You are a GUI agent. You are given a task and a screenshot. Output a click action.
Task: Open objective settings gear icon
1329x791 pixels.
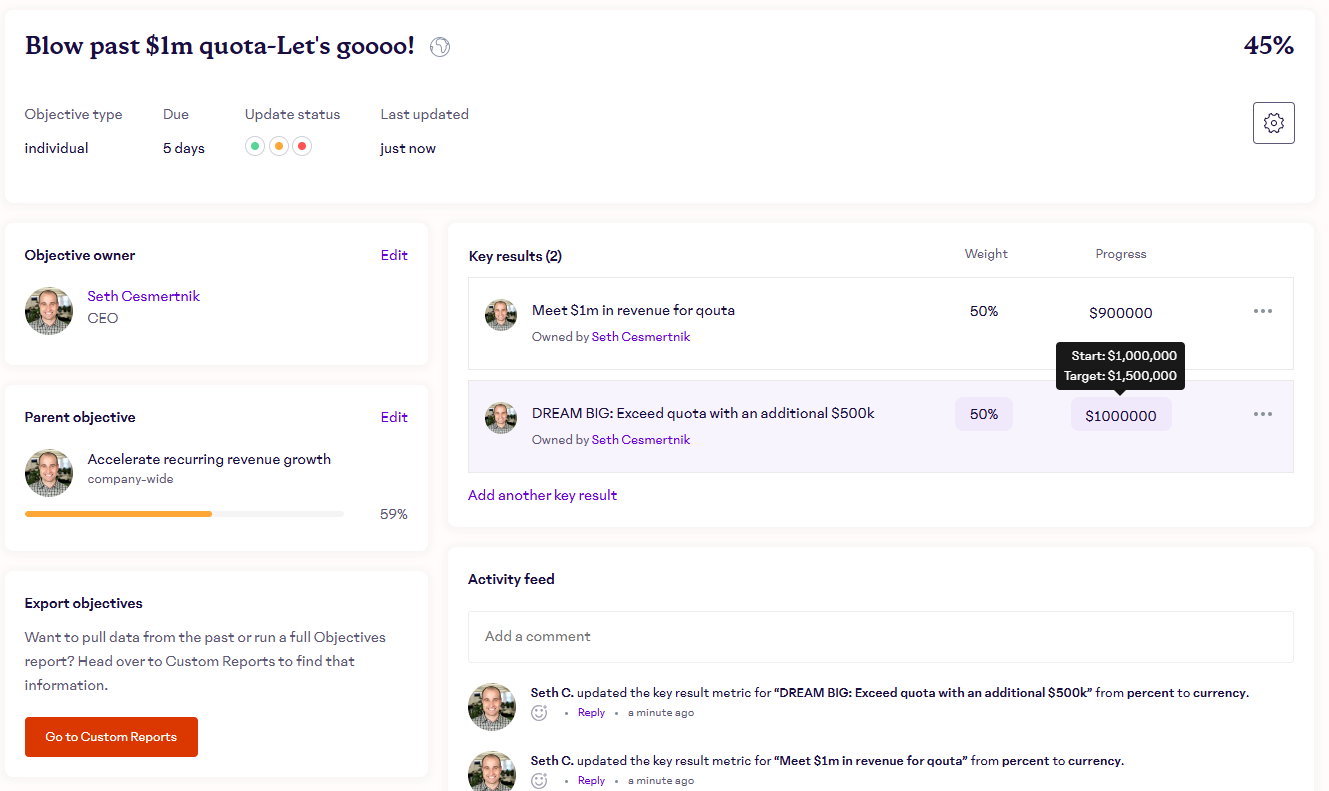[1273, 123]
